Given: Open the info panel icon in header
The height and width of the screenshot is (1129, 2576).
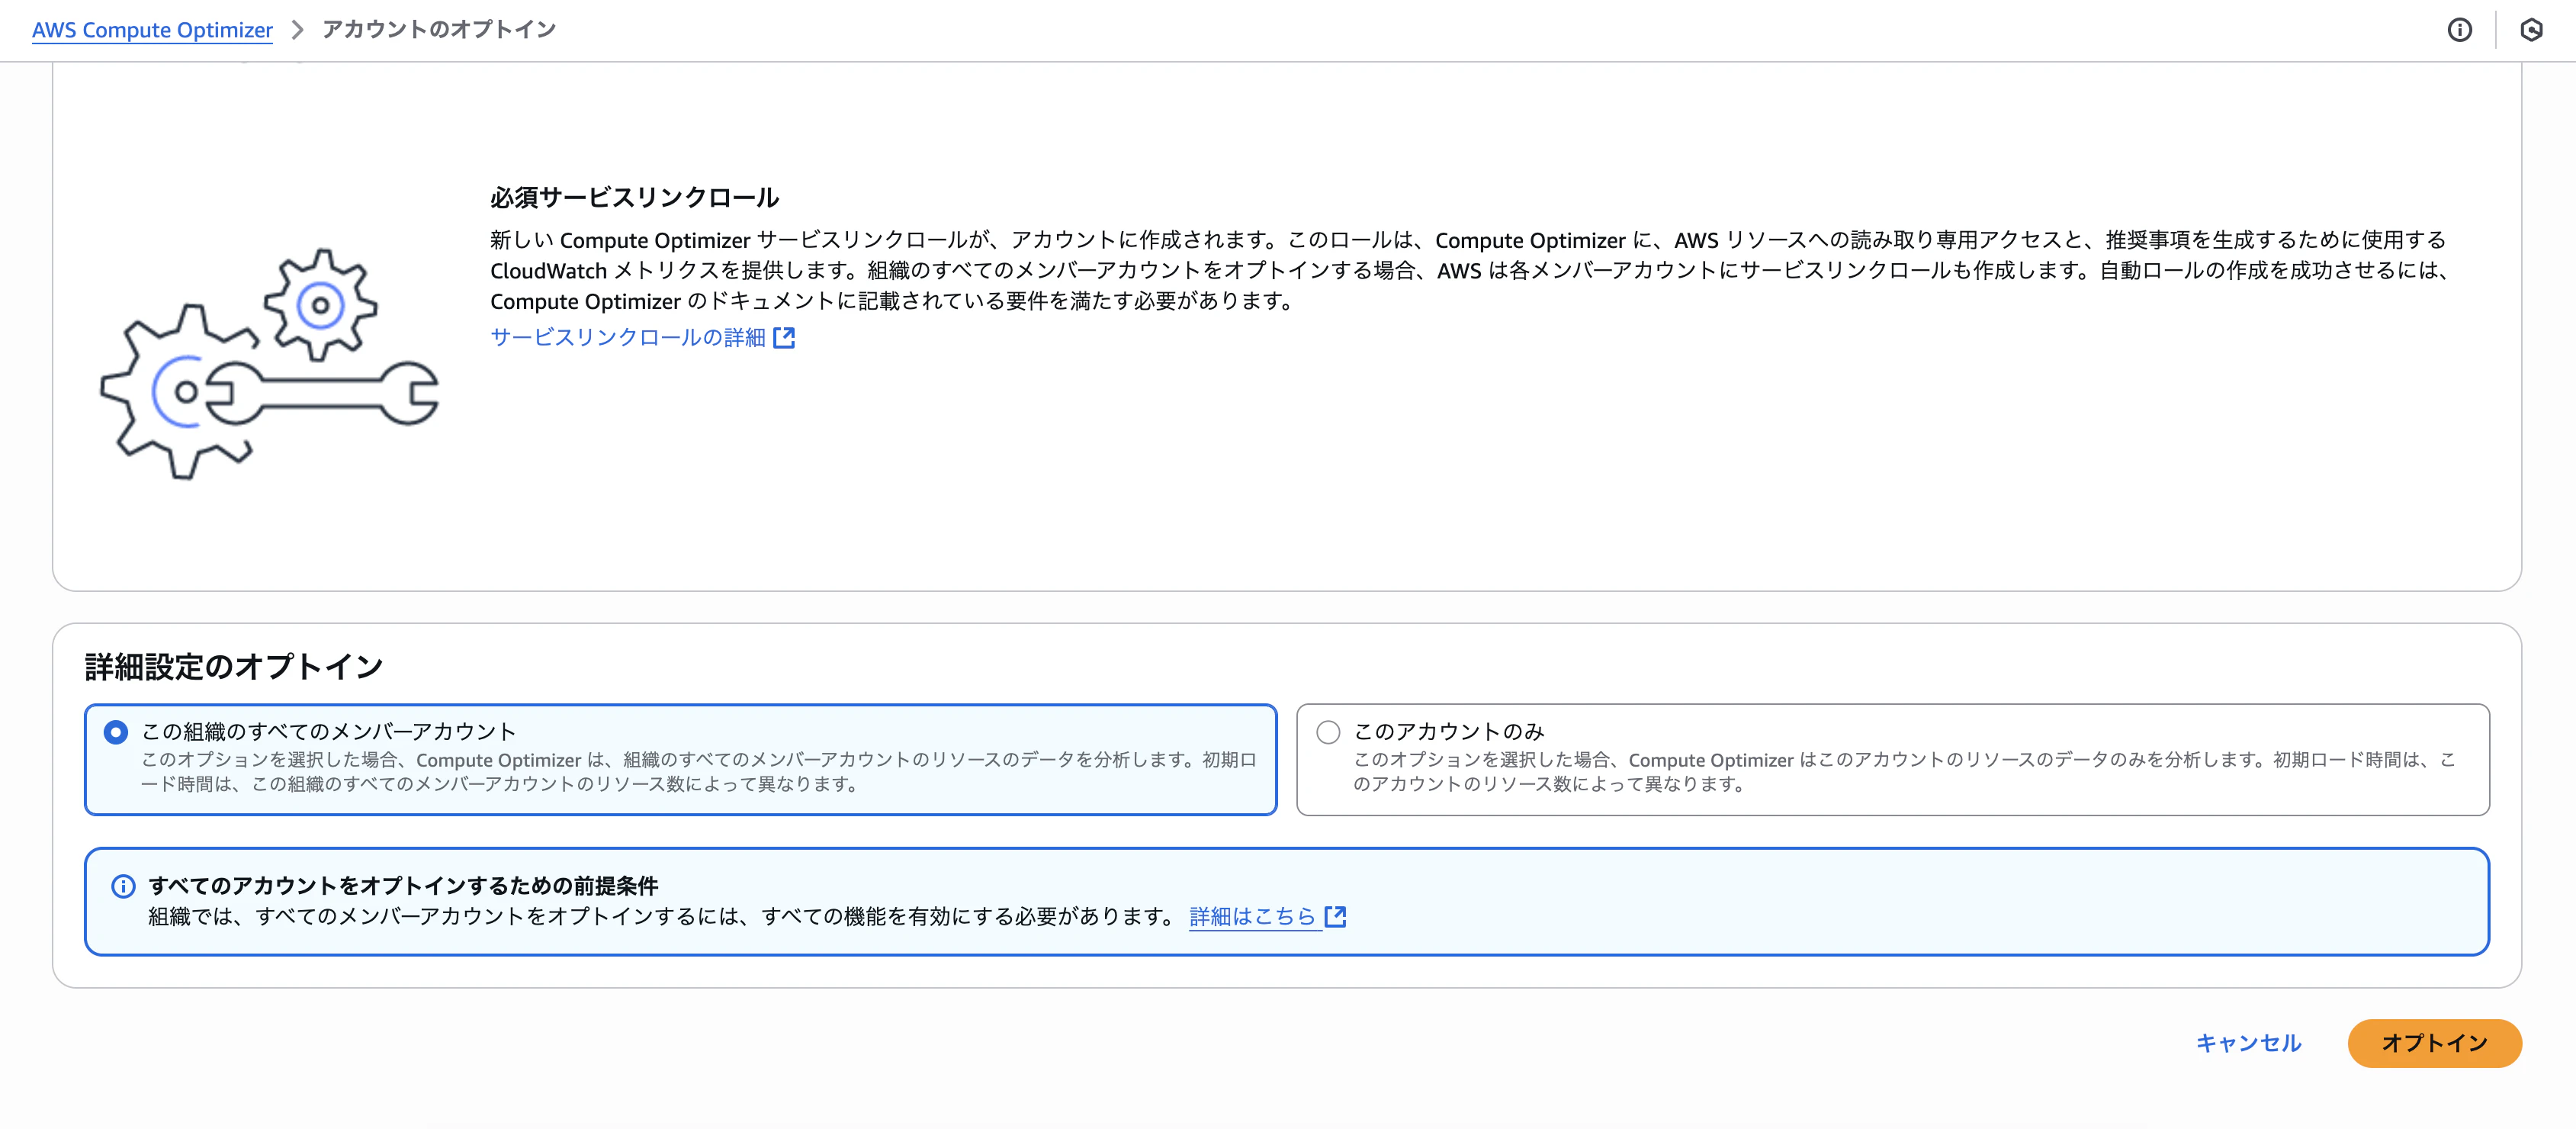Looking at the screenshot, I should pyautogui.click(x=2460, y=30).
